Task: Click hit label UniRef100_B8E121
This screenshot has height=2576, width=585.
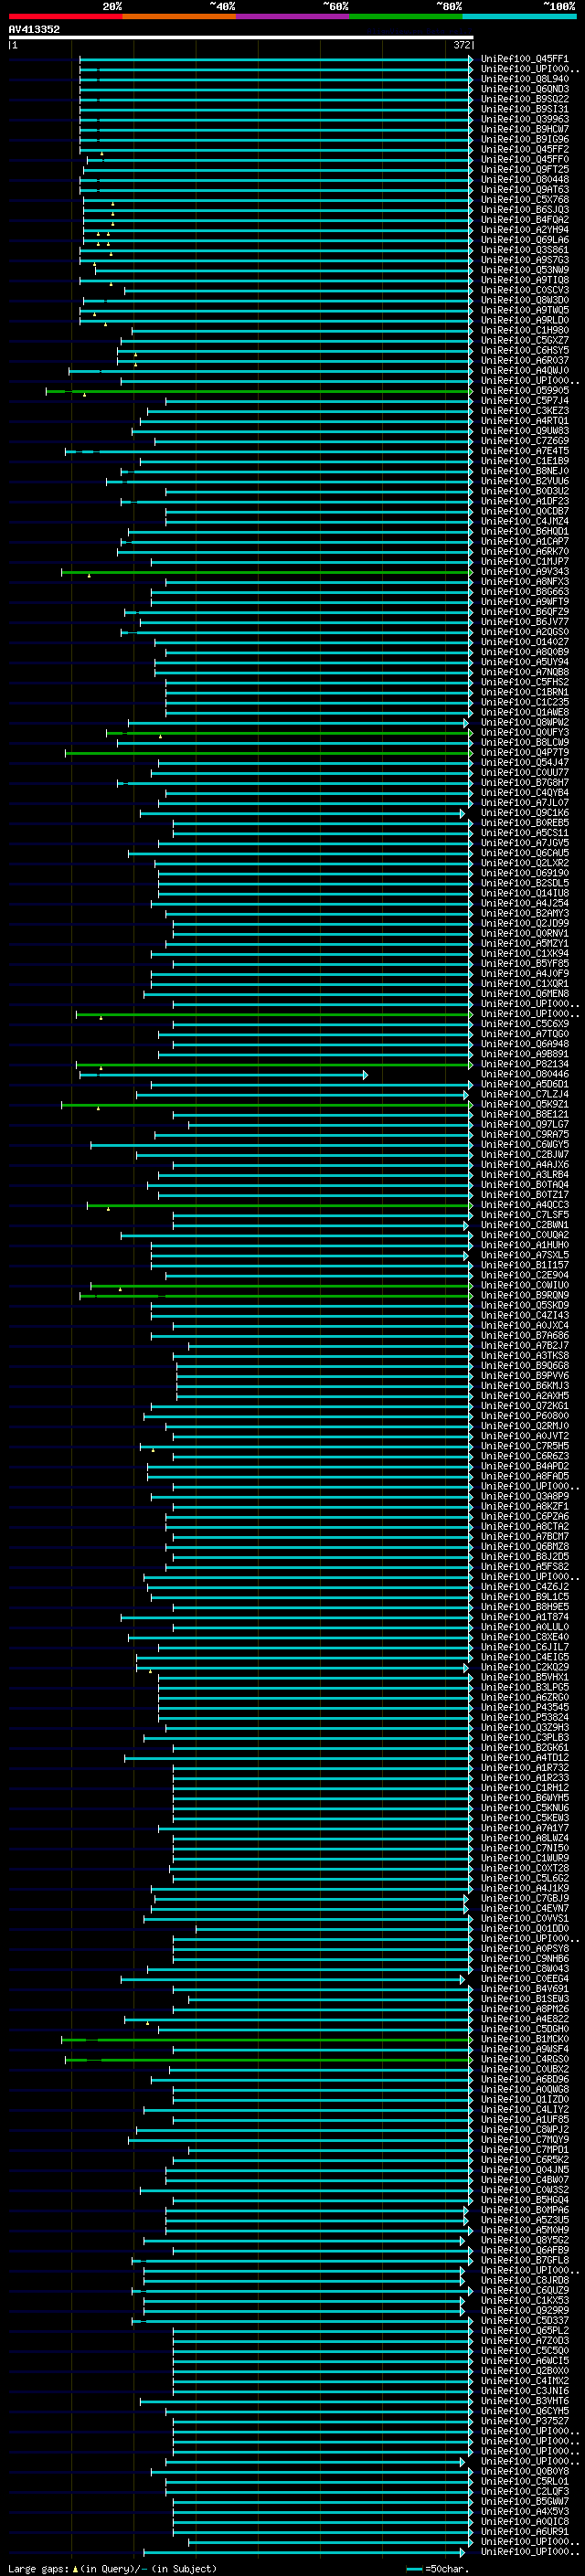Action: pyautogui.click(x=525, y=1114)
